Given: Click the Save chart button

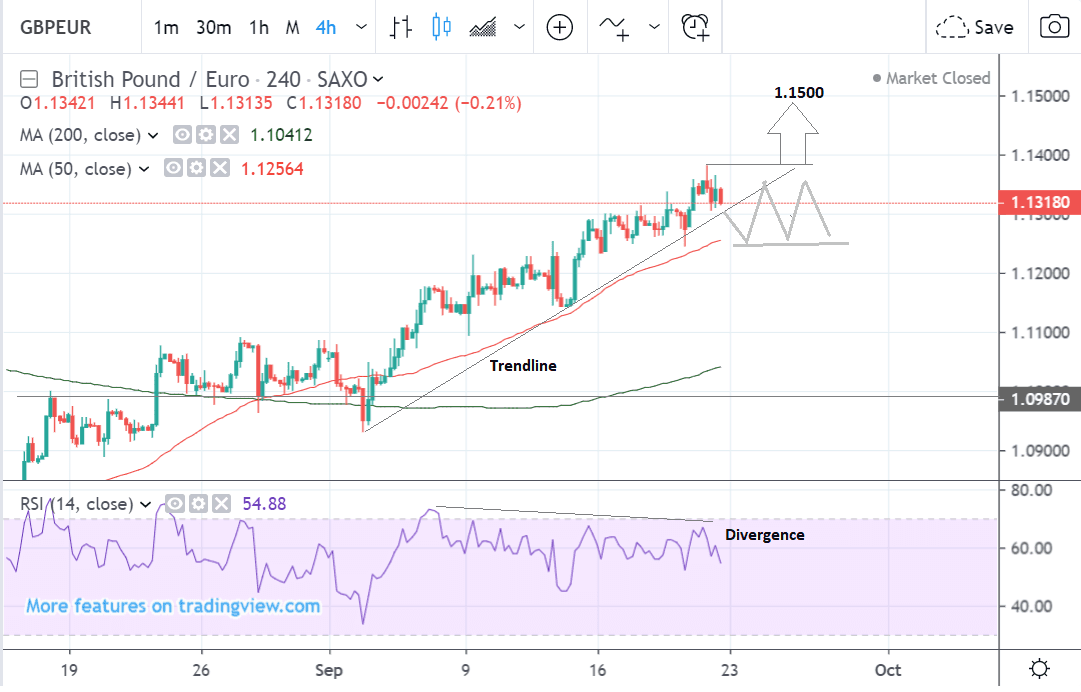Looking at the screenshot, I should click(x=976, y=27).
